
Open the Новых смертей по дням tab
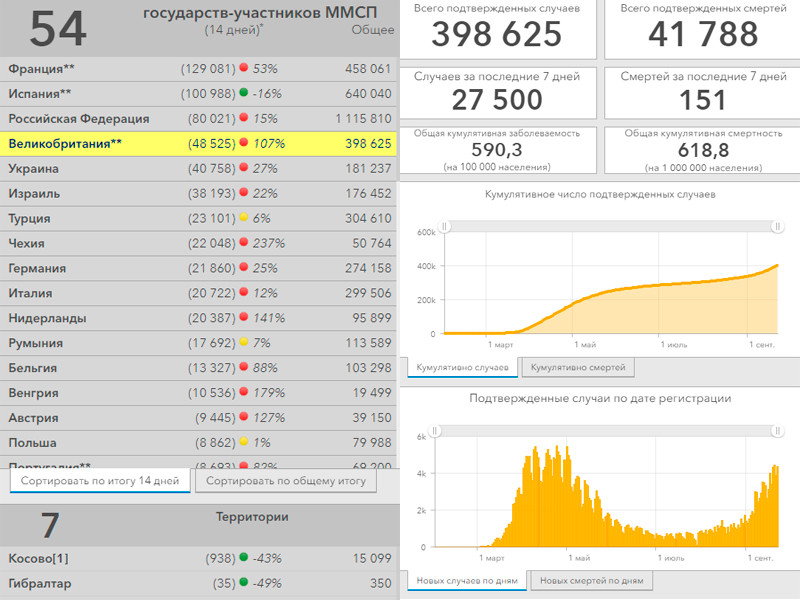click(x=590, y=580)
